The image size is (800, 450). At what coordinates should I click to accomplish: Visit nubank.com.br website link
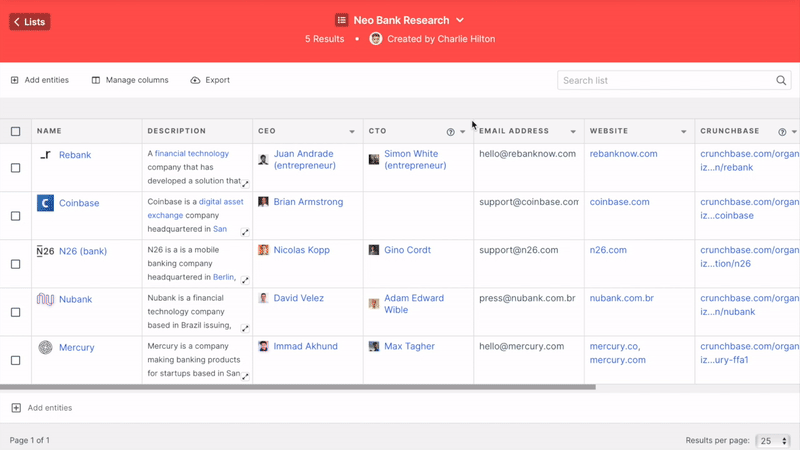(621, 298)
